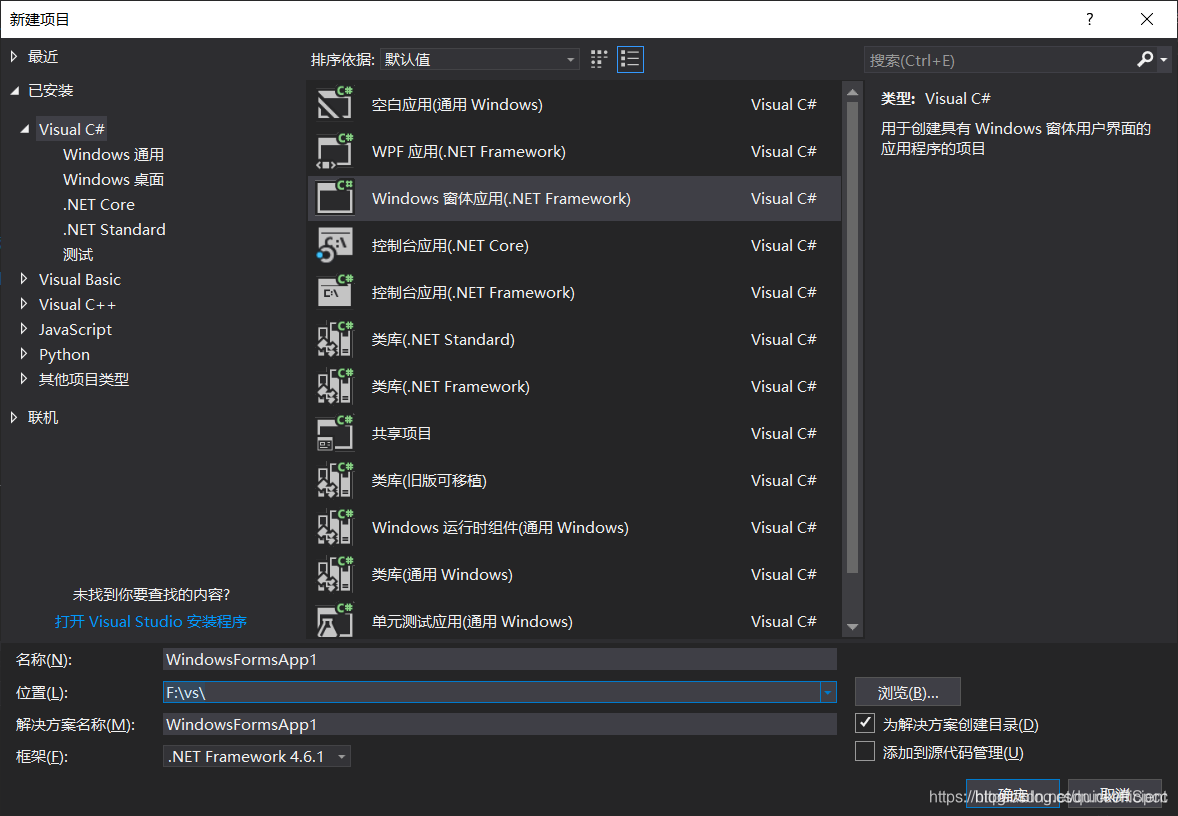
Task: Toggle 为解决方案创建目录 checkbox
Action: pyautogui.click(x=865, y=723)
